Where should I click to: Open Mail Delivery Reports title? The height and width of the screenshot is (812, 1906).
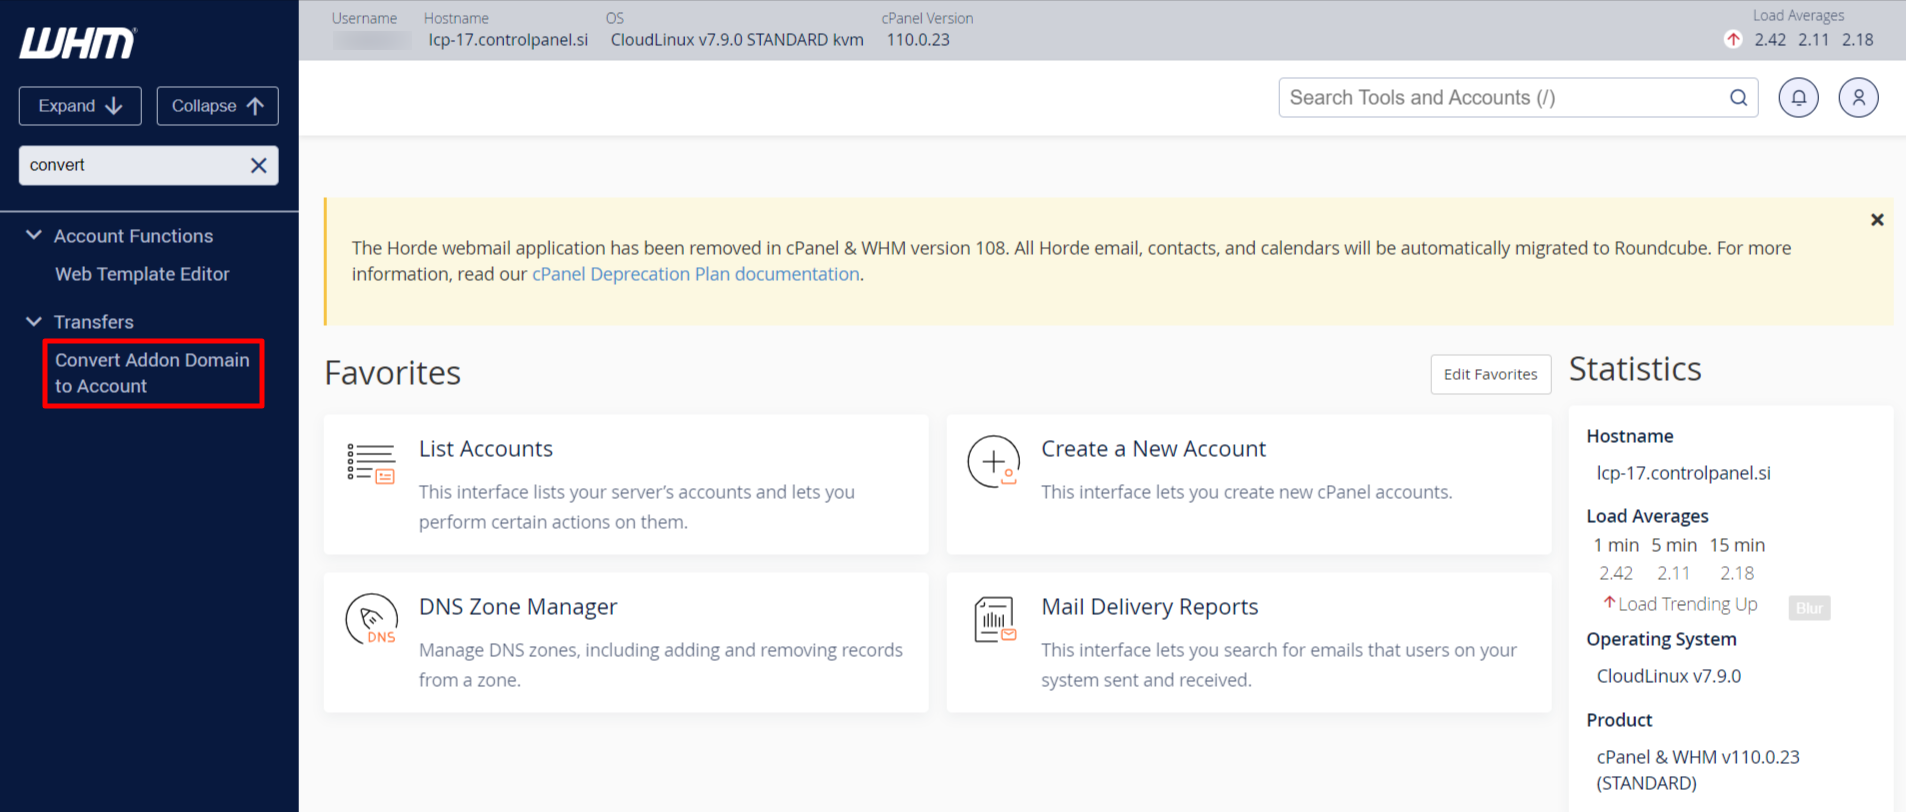point(1149,607)
